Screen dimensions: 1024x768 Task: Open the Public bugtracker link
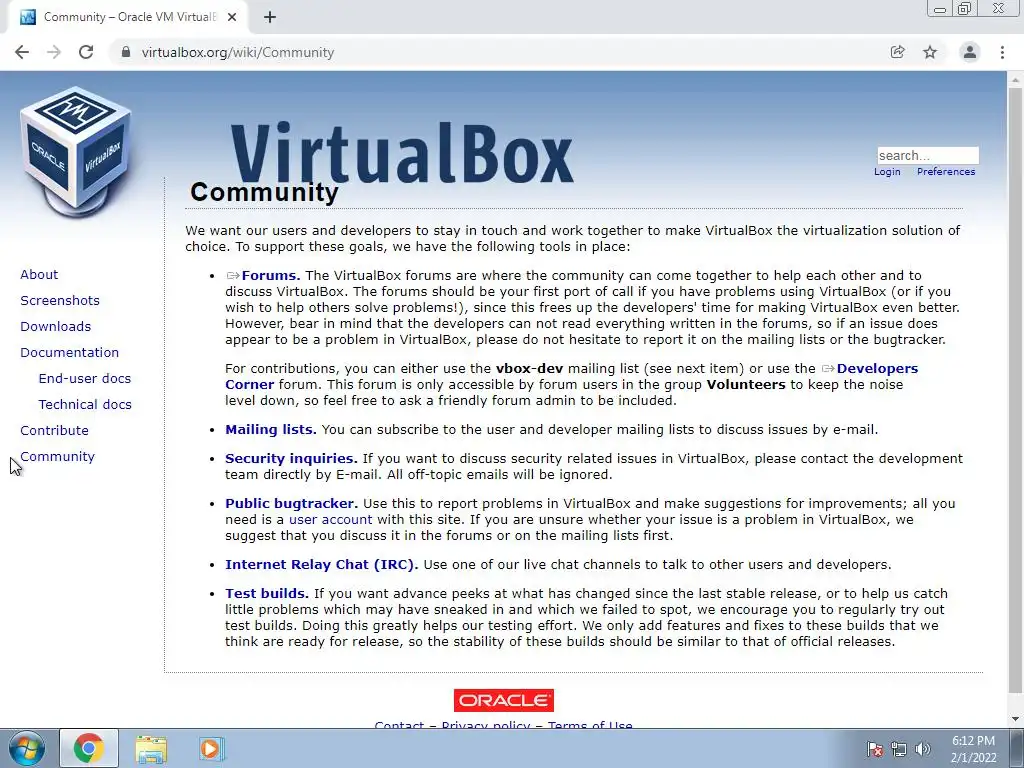[291, 504]
